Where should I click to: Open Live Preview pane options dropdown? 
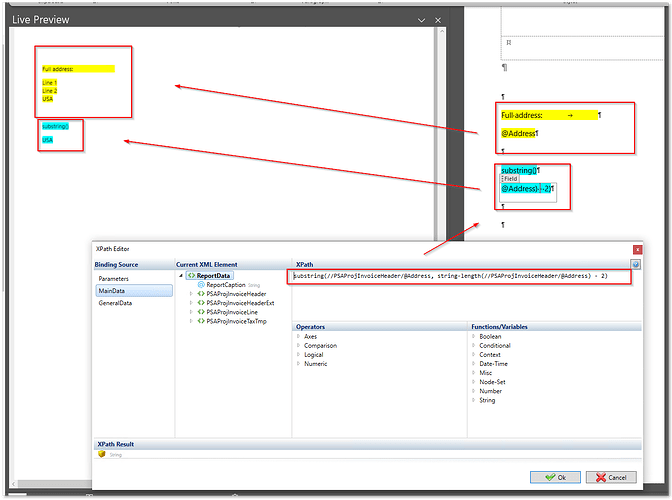coord(421,20)
